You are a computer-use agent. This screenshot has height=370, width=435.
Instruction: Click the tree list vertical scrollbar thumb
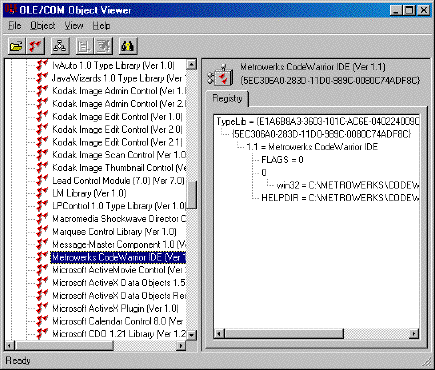(x=191, y=195)
